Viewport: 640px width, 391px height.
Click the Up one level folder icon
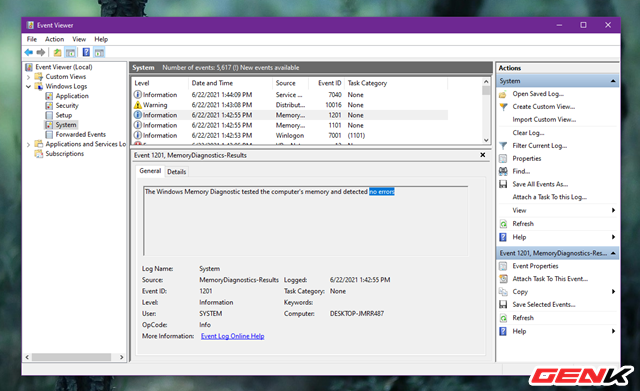pyautogui.click(x=58, y=52)
